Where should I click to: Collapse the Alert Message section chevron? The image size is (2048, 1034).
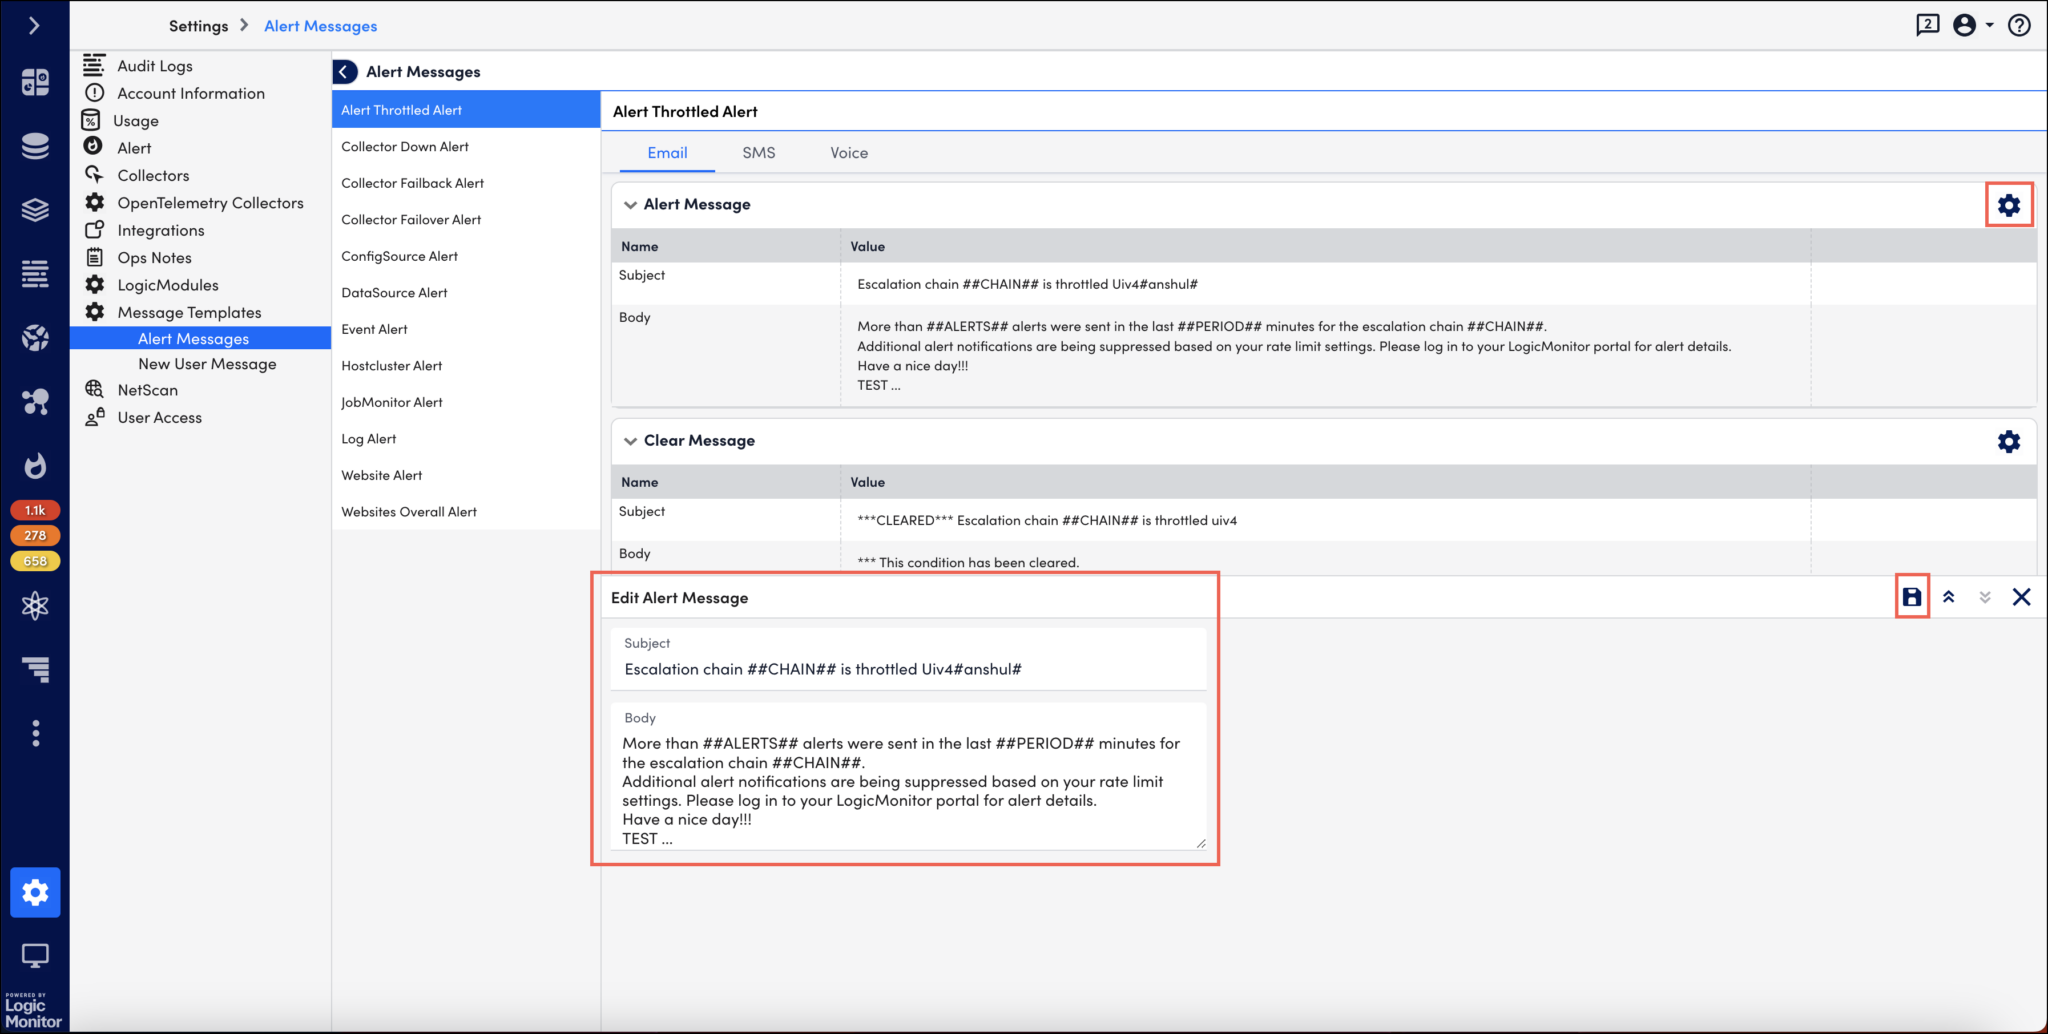(630, 204)
